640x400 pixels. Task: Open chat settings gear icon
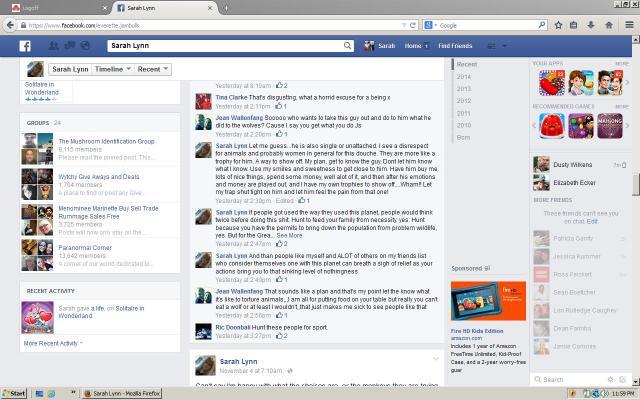pos(610,380)
